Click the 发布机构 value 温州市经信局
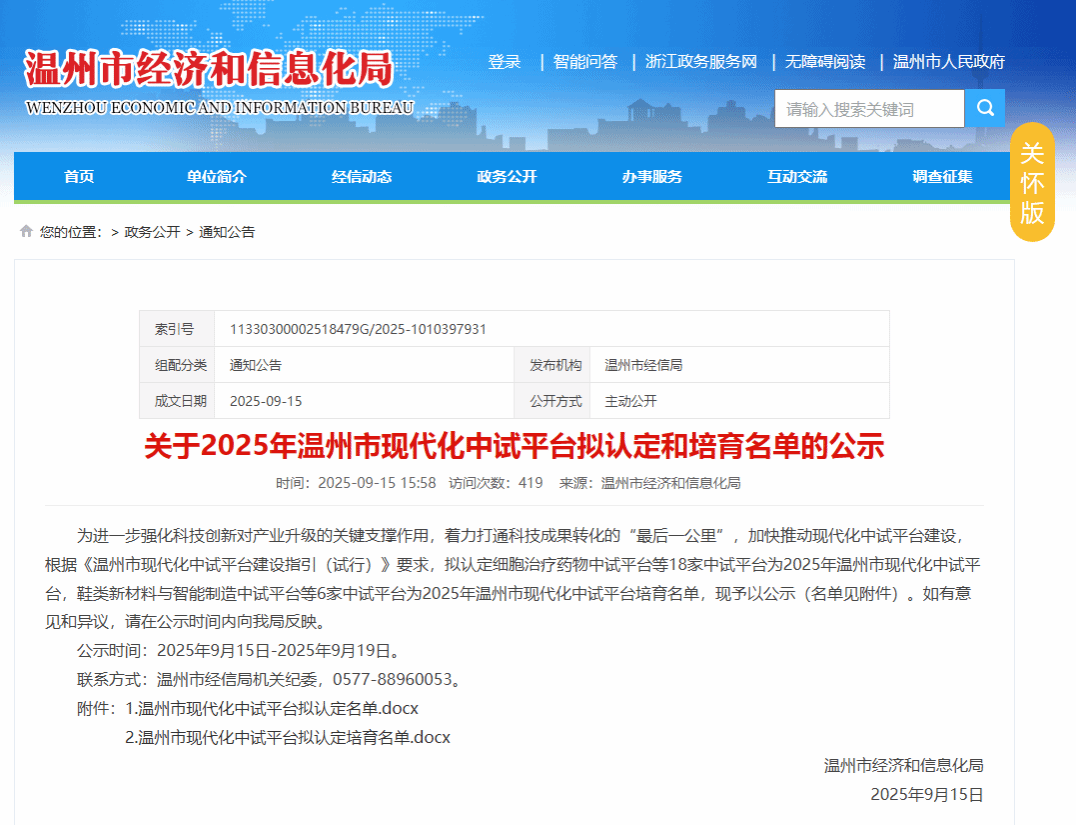The width and height of the screenshot is (1076, 825). click(643, 365)
